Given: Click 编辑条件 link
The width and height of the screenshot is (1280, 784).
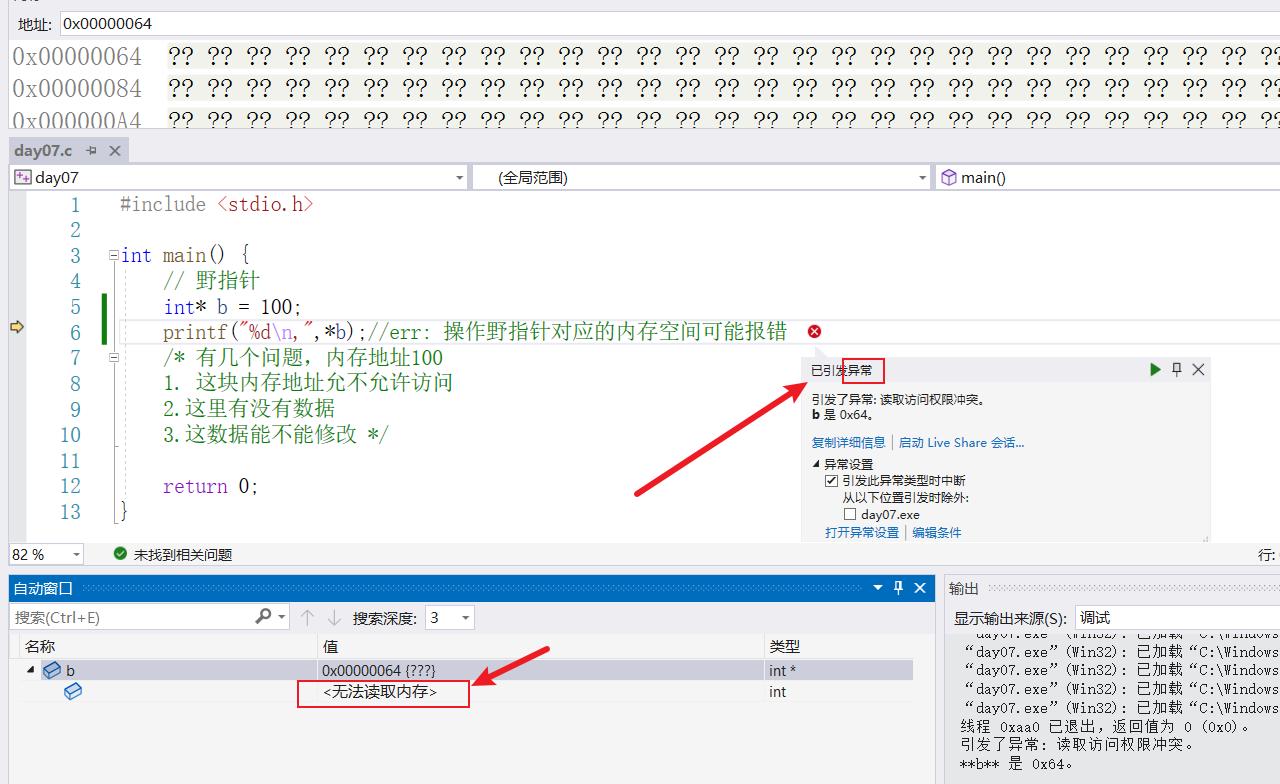Looking at the screenshot, I should [936, 533].
